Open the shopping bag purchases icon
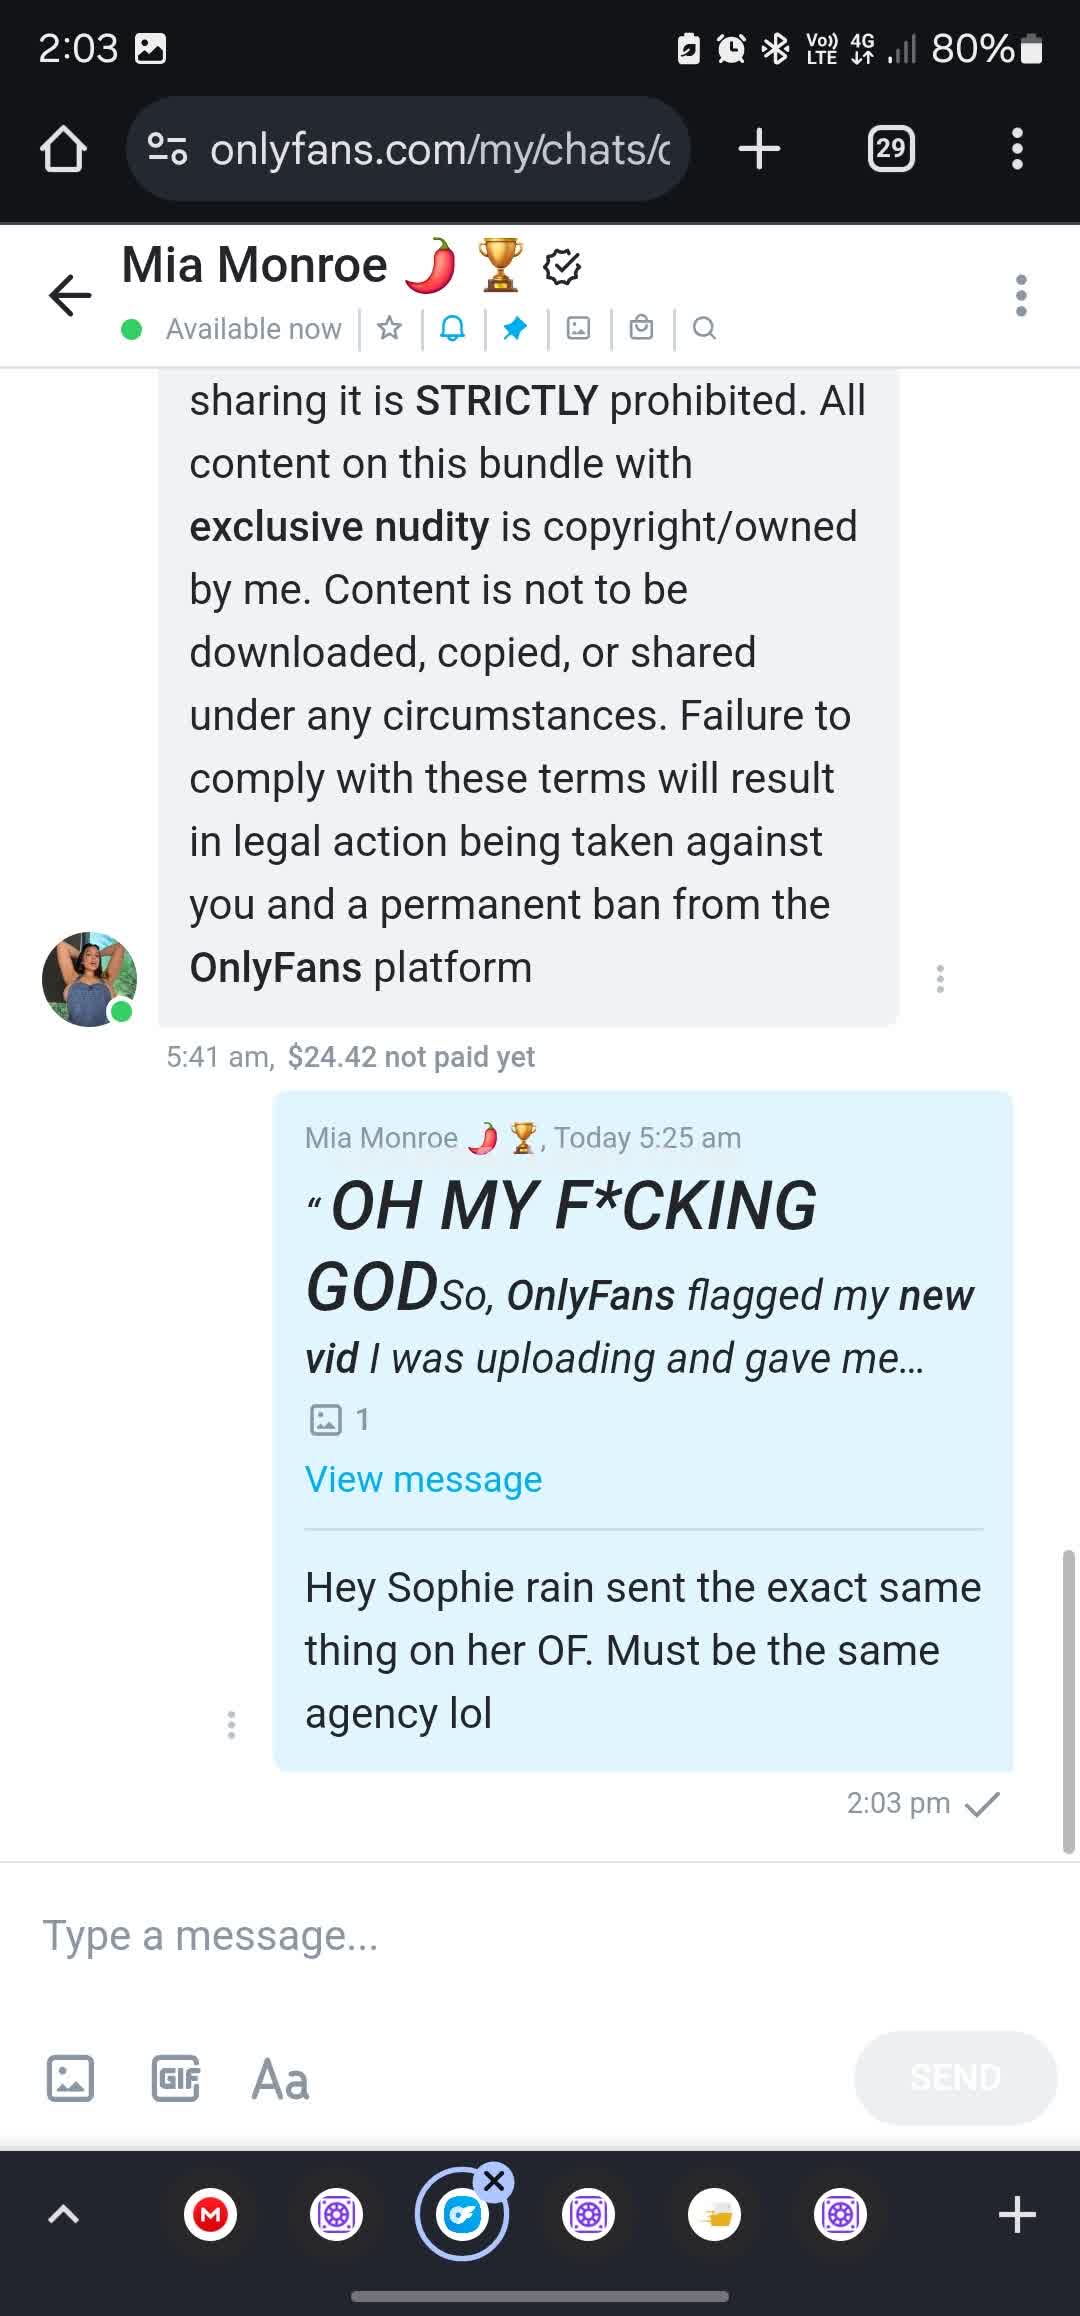This screenshot has width=1080, height=2316. coord(641,328)
